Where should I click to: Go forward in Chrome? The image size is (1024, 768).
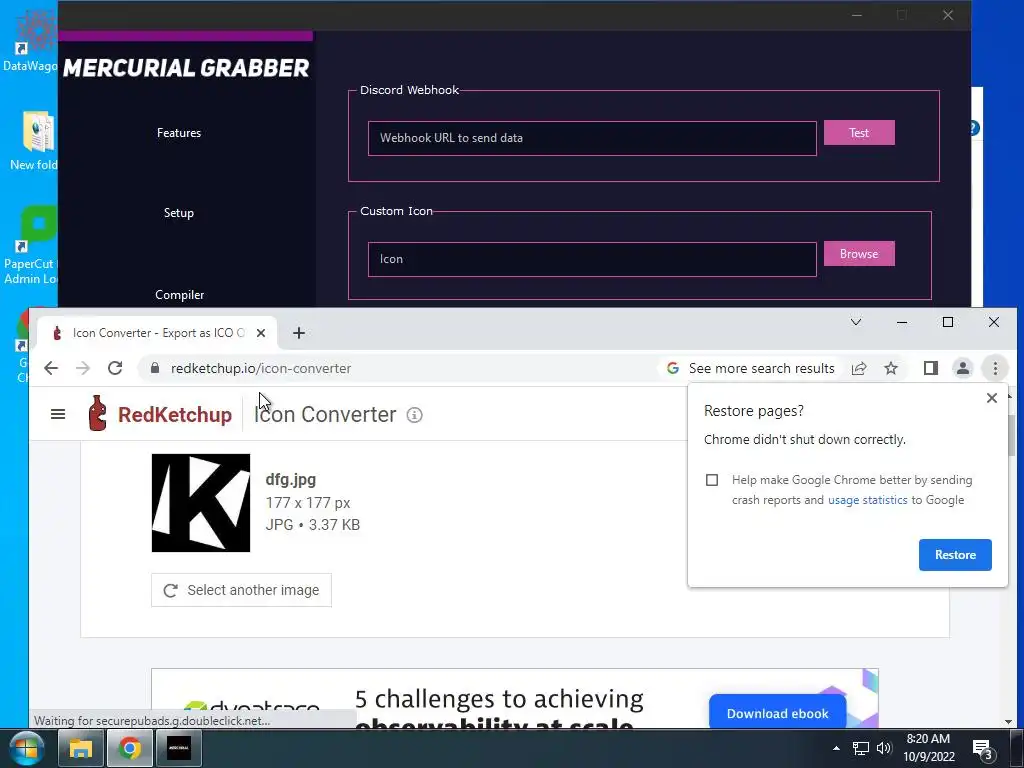[82, 368]
